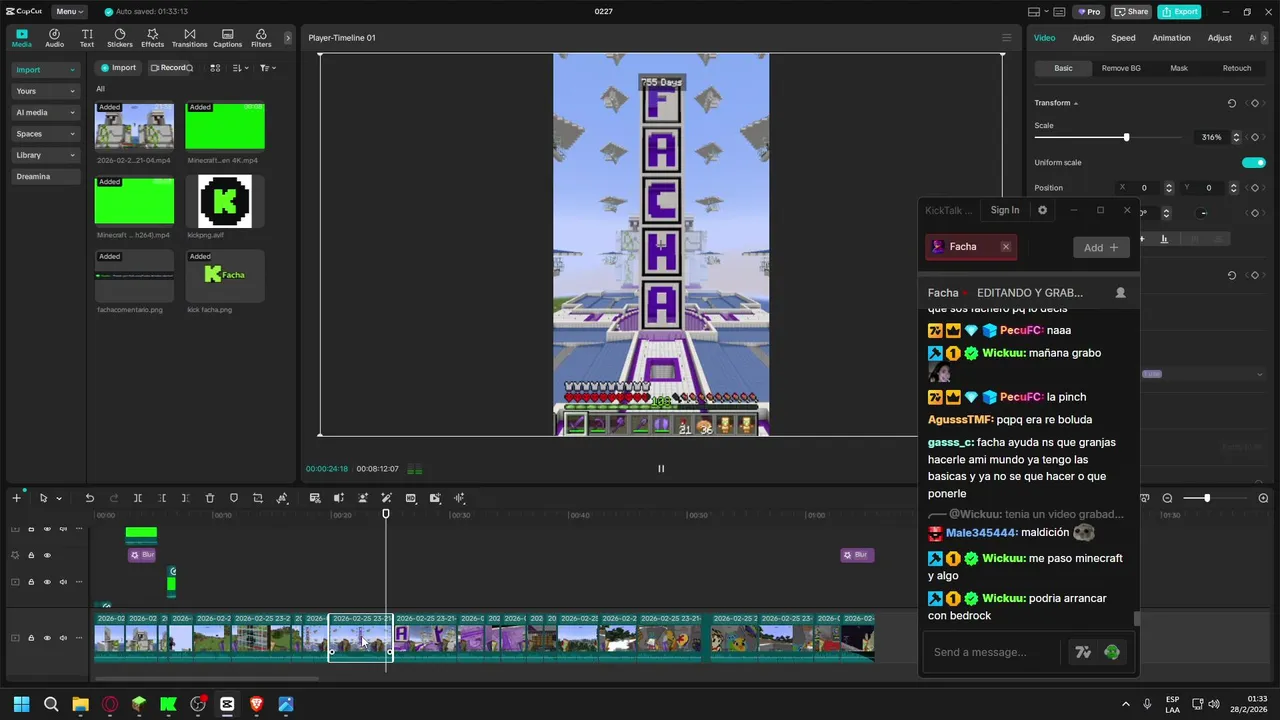Click the Import button in the media panel

coord(118,68)
